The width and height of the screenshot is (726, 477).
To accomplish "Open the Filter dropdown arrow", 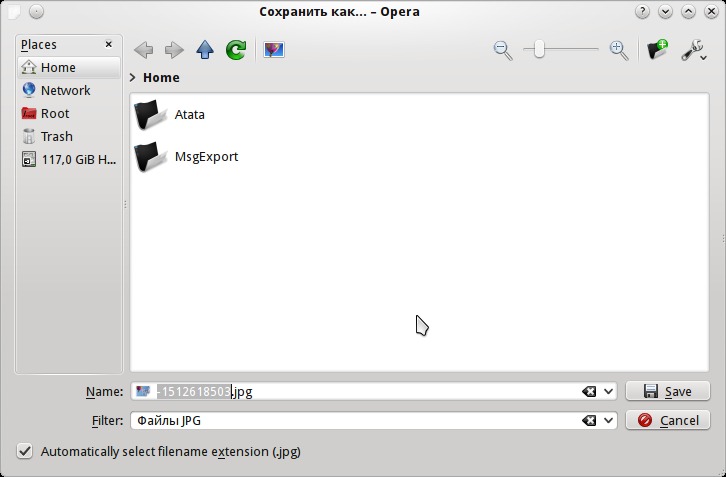I will click(x=608, y=421).
